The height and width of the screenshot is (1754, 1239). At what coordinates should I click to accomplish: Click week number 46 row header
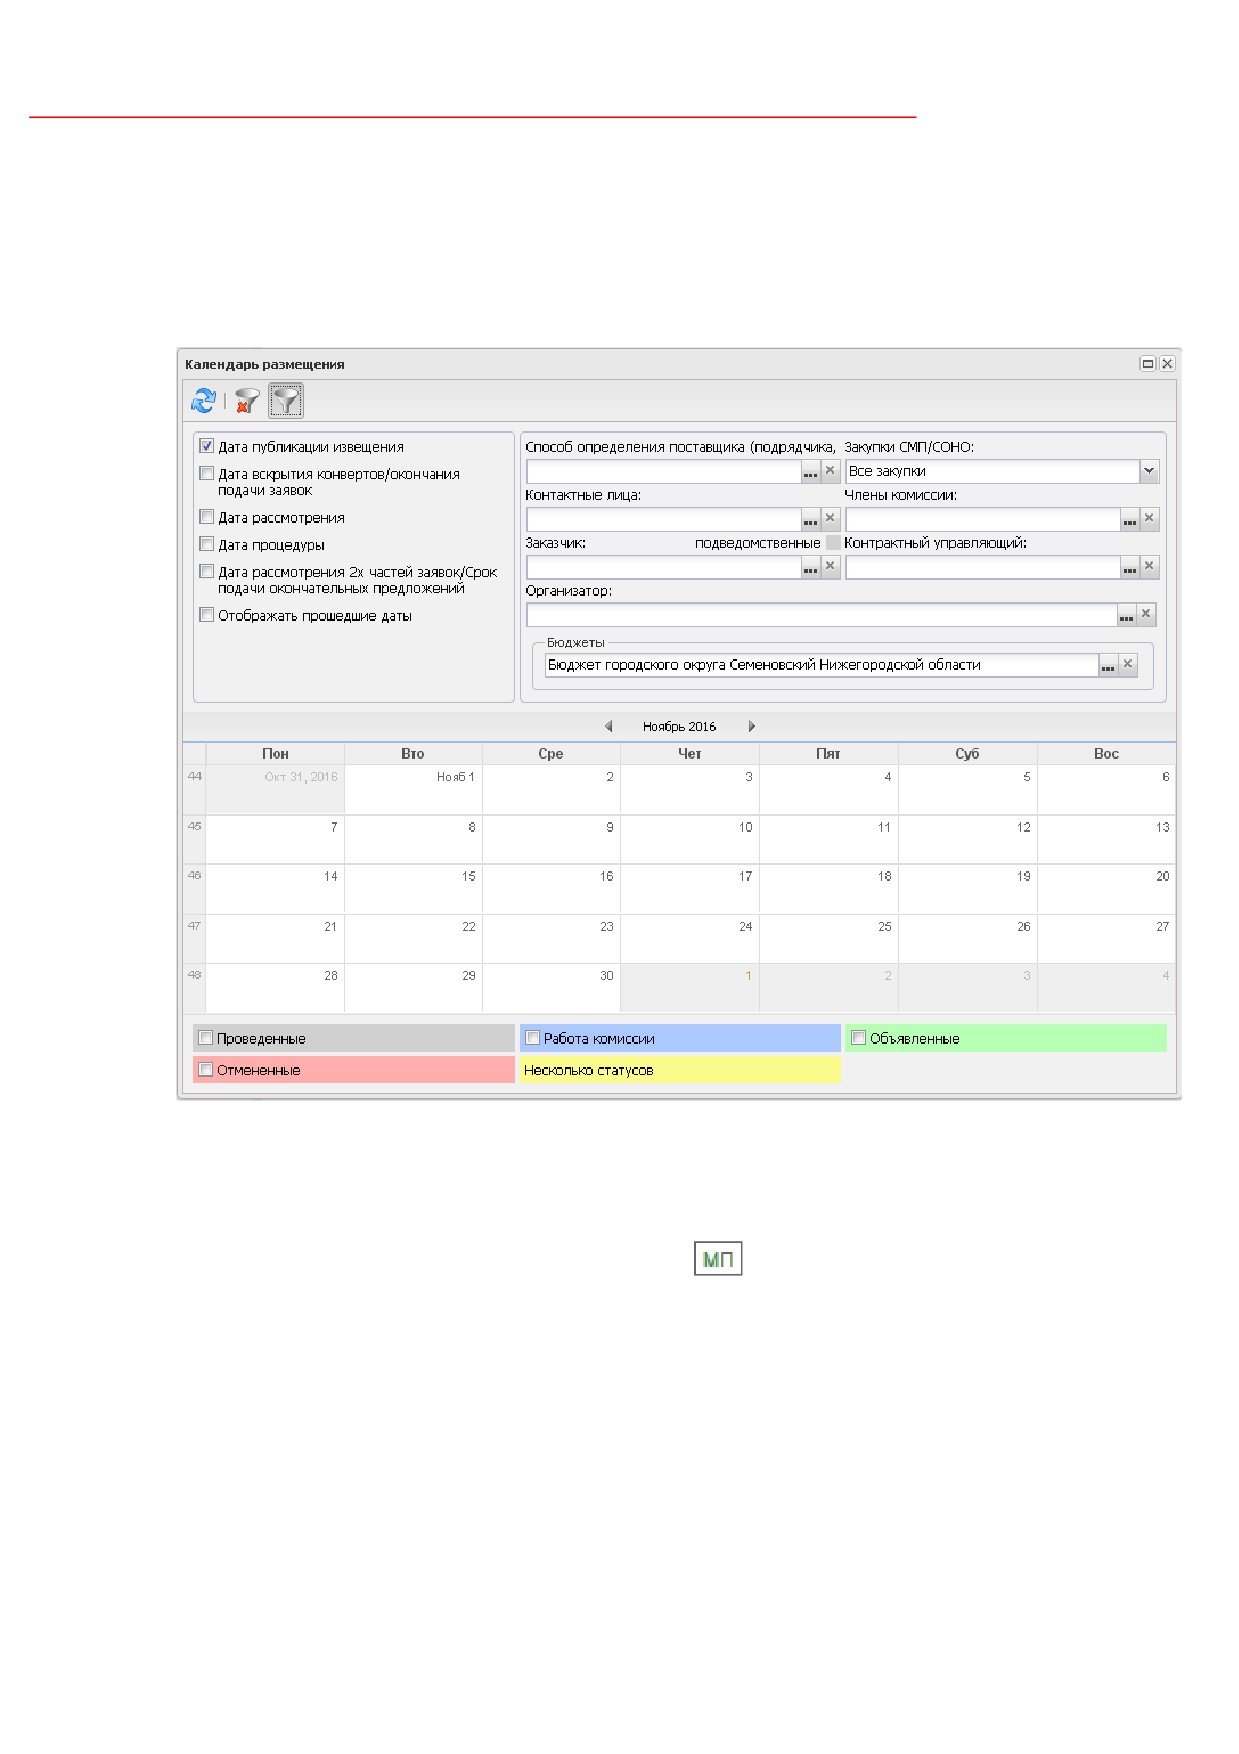[194, 889]
